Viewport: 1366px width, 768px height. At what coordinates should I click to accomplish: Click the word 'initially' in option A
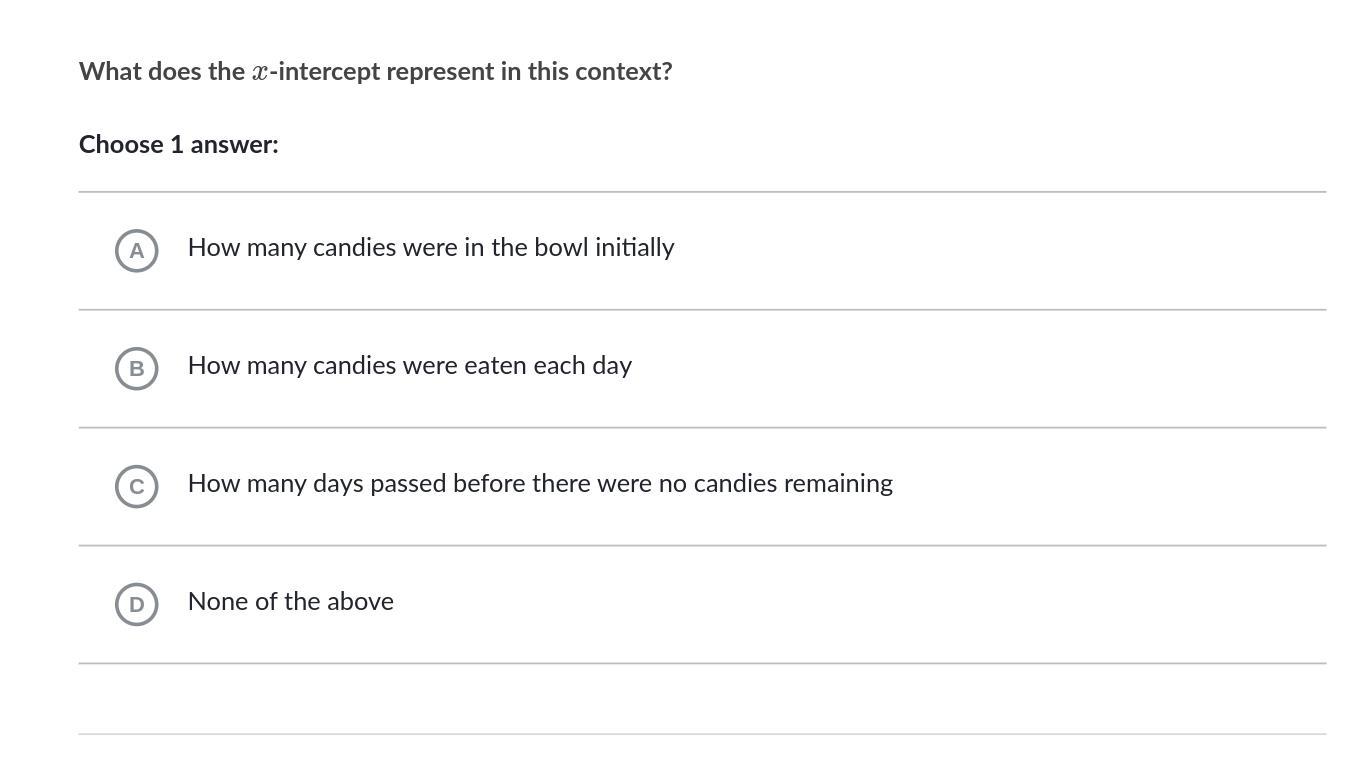(x=634, y=247)
